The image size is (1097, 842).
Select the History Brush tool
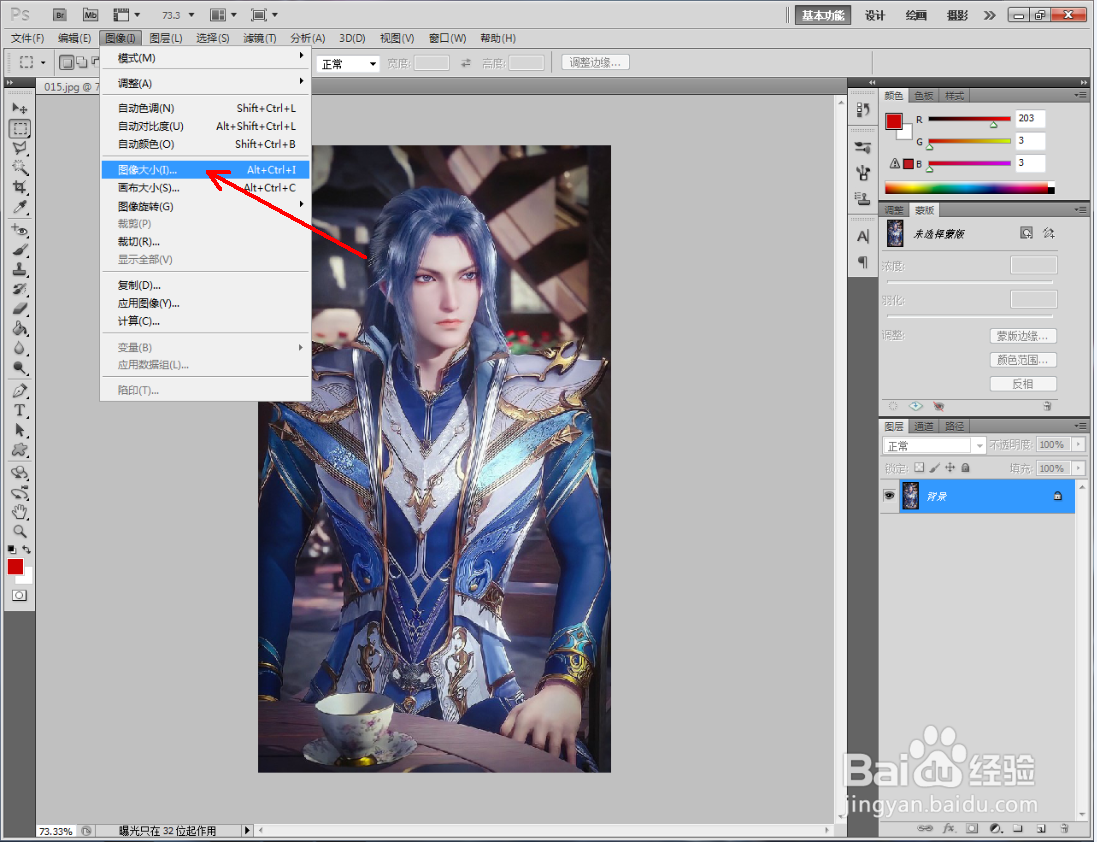click(x=20, y=289)
